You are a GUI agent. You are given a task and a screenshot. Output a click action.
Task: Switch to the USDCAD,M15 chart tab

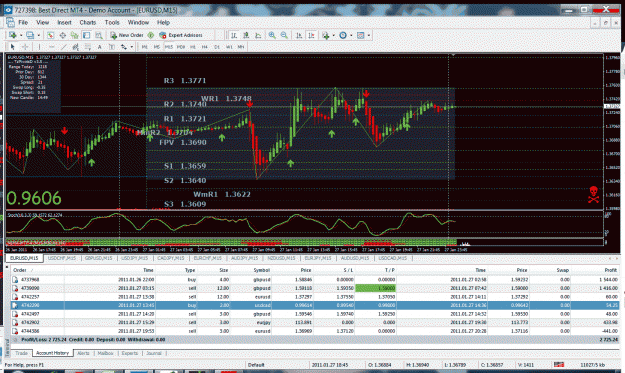[x=393, y=258]
